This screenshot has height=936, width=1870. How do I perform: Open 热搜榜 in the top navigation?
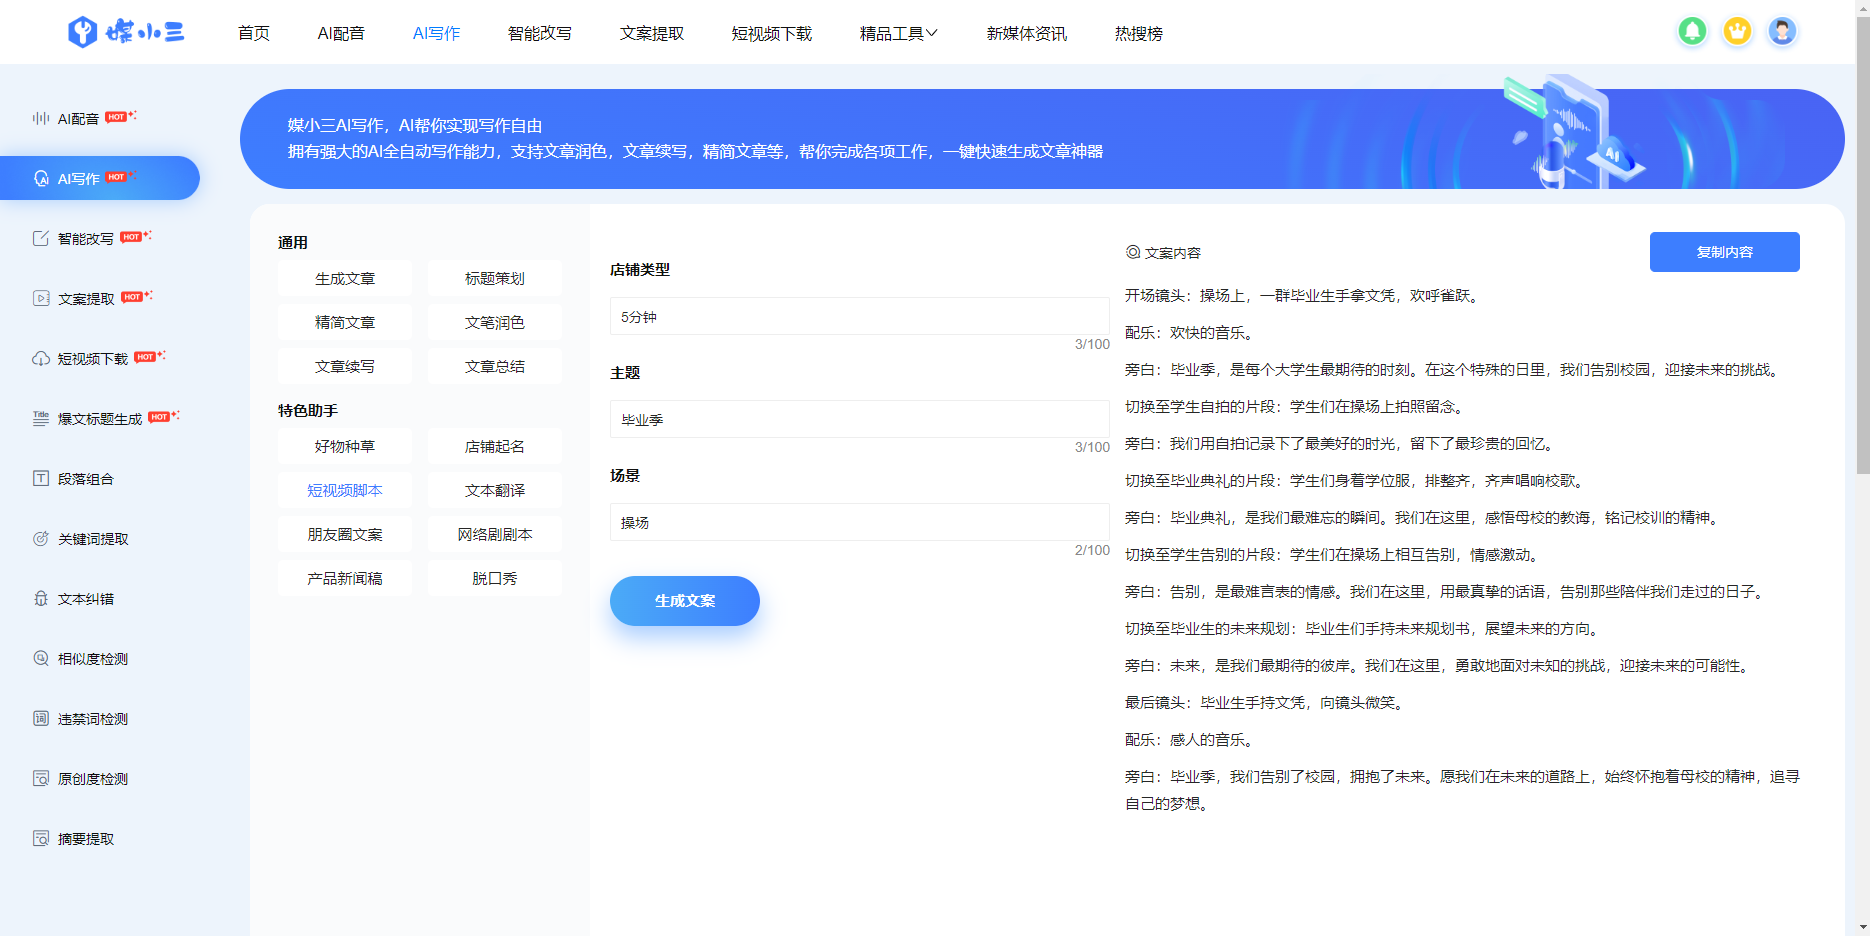1139,33
